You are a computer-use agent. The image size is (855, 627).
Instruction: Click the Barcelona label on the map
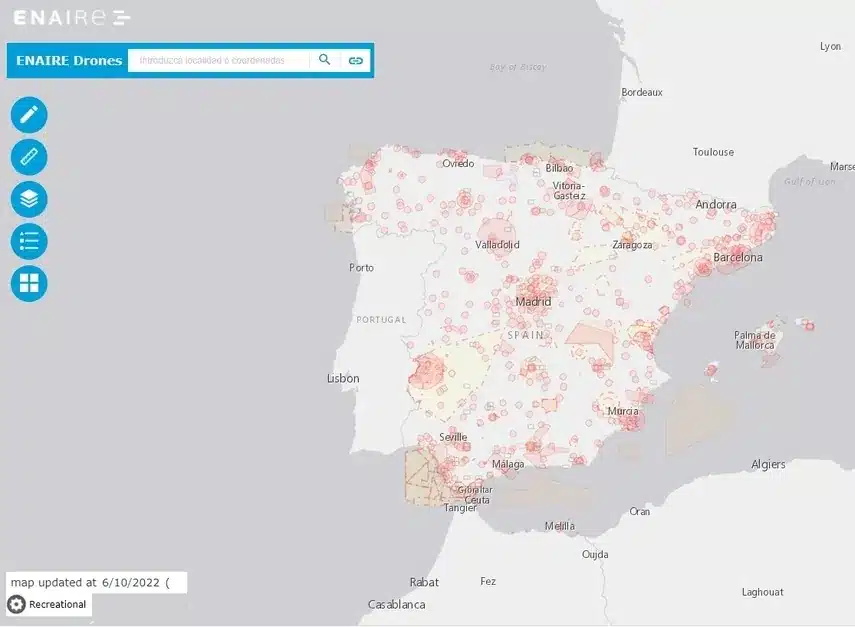[x=738, y=257]
